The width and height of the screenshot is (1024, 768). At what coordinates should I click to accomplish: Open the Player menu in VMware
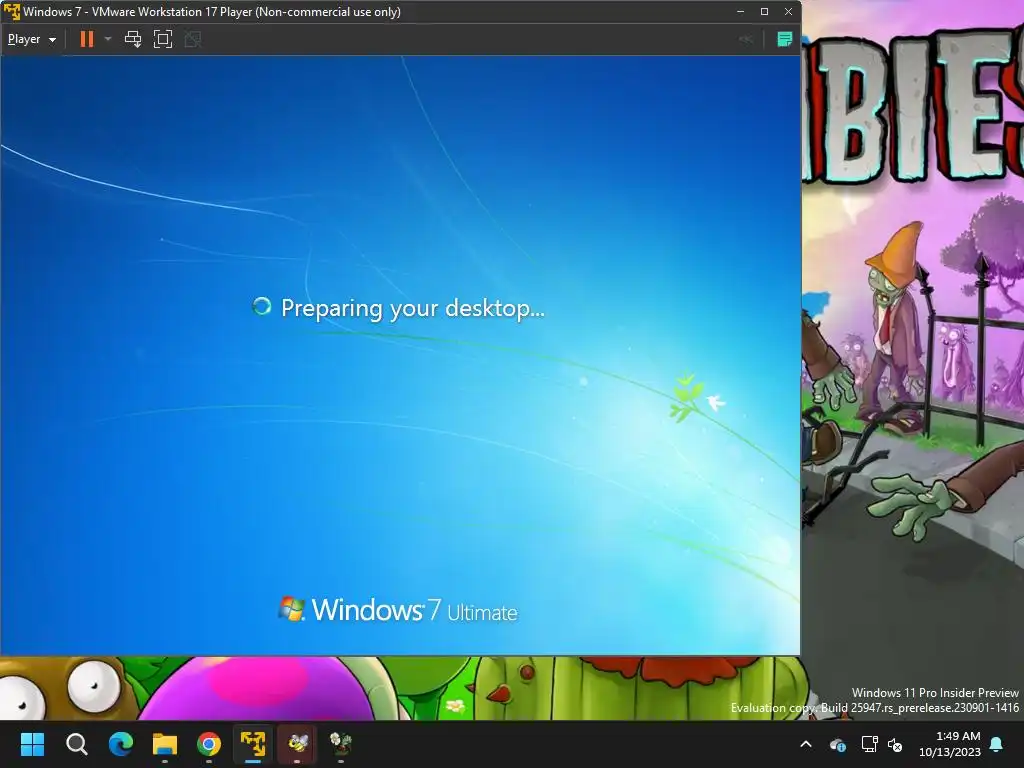[x=31, y=39]
